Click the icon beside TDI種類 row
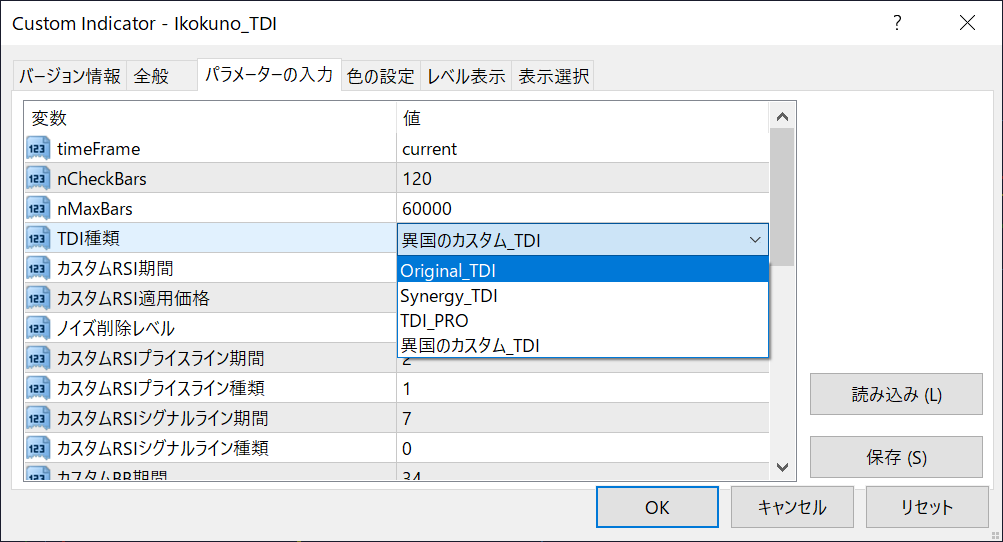 pyautogui.click(x=38, y=239)
